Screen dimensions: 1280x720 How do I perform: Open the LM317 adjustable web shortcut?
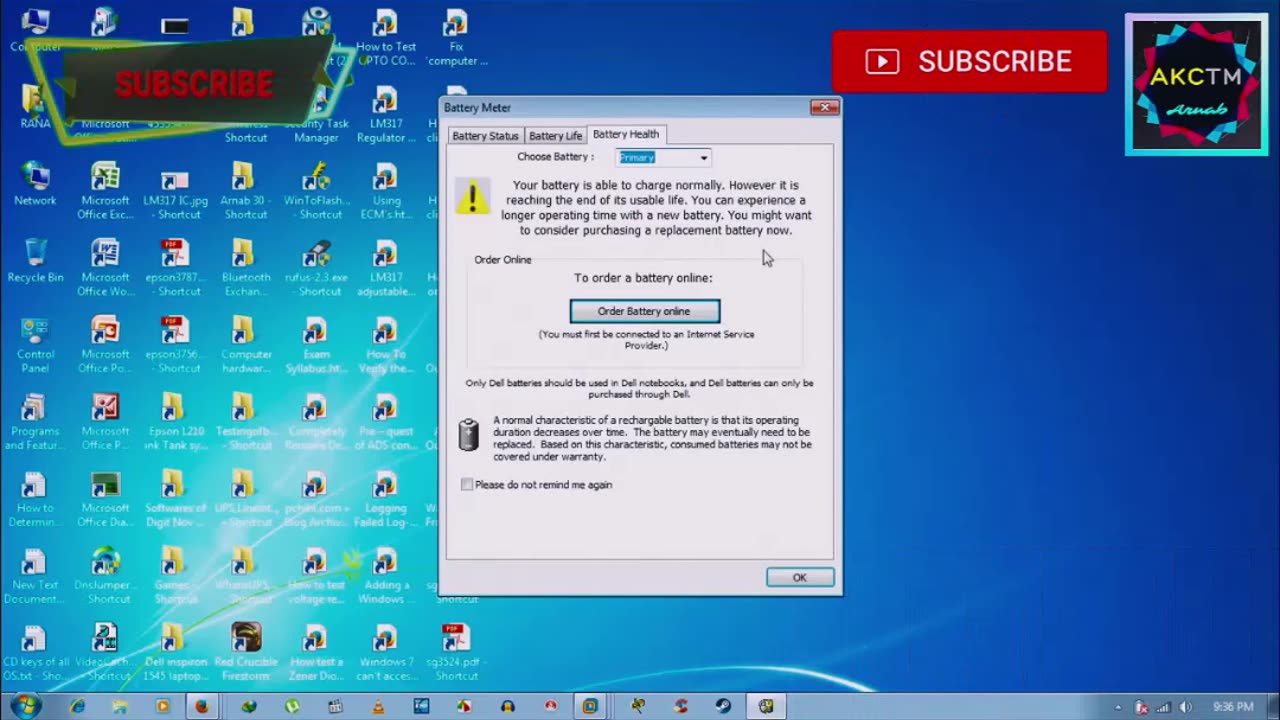click(x=386, y=267)
